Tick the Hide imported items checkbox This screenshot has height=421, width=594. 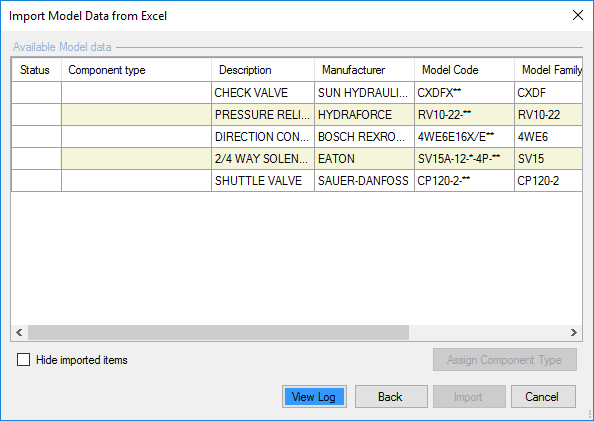coord(23,360)
